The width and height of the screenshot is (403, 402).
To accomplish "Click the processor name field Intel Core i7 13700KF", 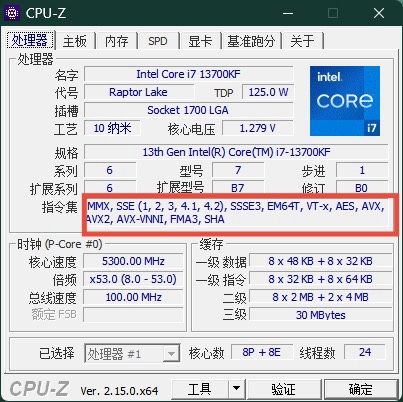I will tap(189, 74).
